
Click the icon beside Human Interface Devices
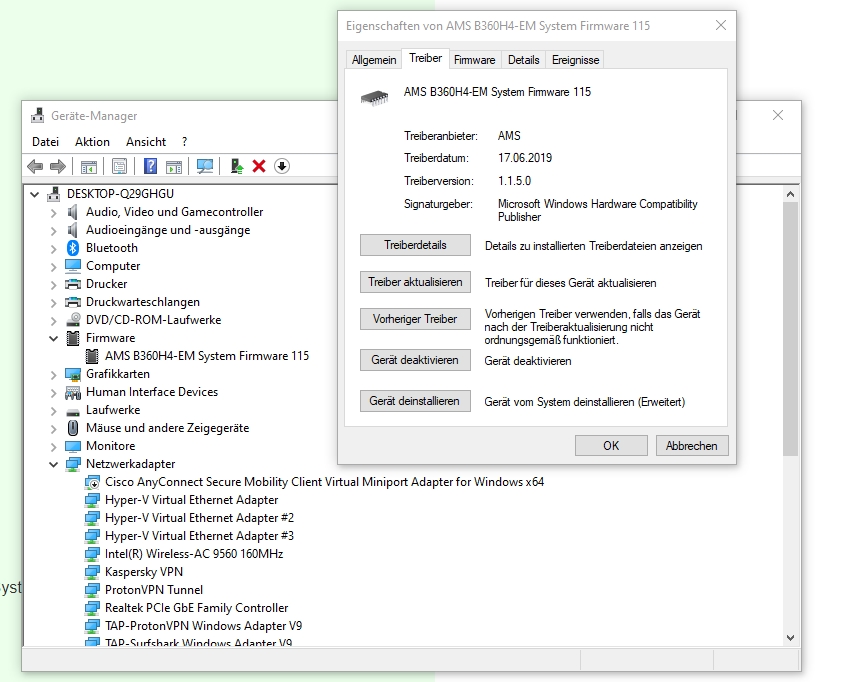tap(73, 392)
